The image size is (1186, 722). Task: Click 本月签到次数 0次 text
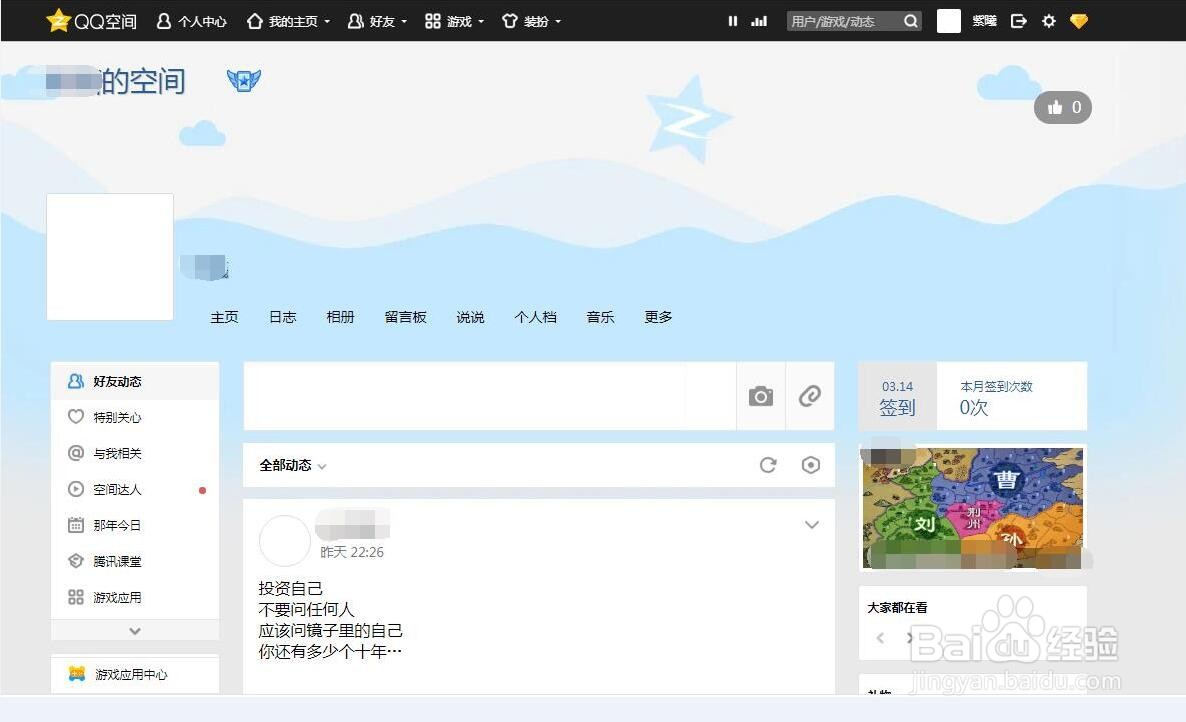(x=996, y=397)
